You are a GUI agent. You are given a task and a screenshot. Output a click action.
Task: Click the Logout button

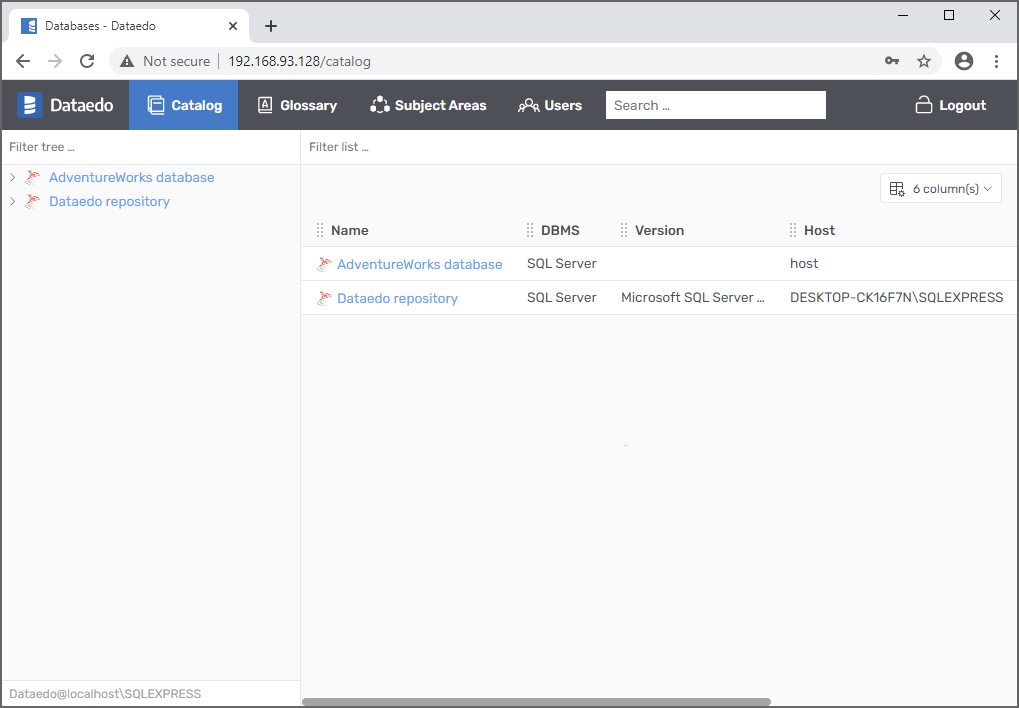tap(950, 105)
